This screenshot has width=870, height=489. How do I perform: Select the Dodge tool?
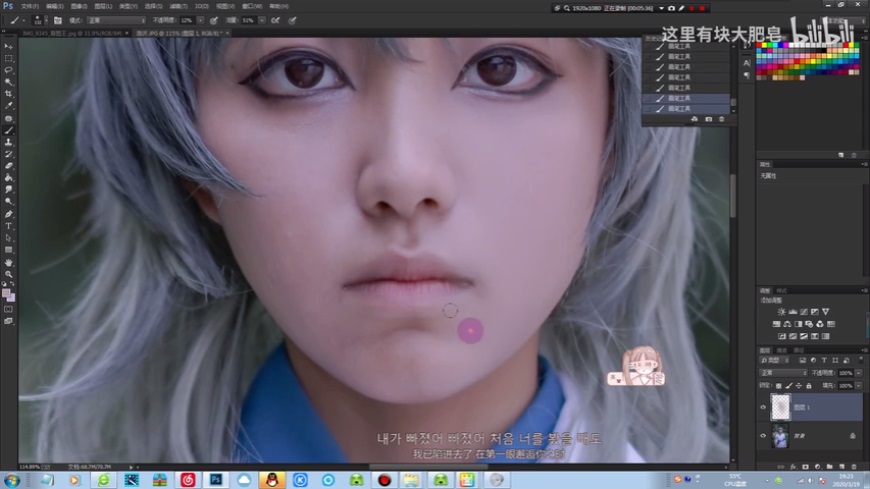(8, 201)
